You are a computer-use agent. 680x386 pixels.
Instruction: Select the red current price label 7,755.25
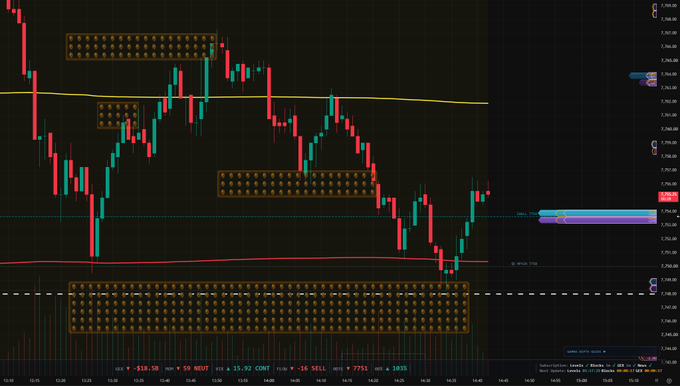(x=668, y=196)
